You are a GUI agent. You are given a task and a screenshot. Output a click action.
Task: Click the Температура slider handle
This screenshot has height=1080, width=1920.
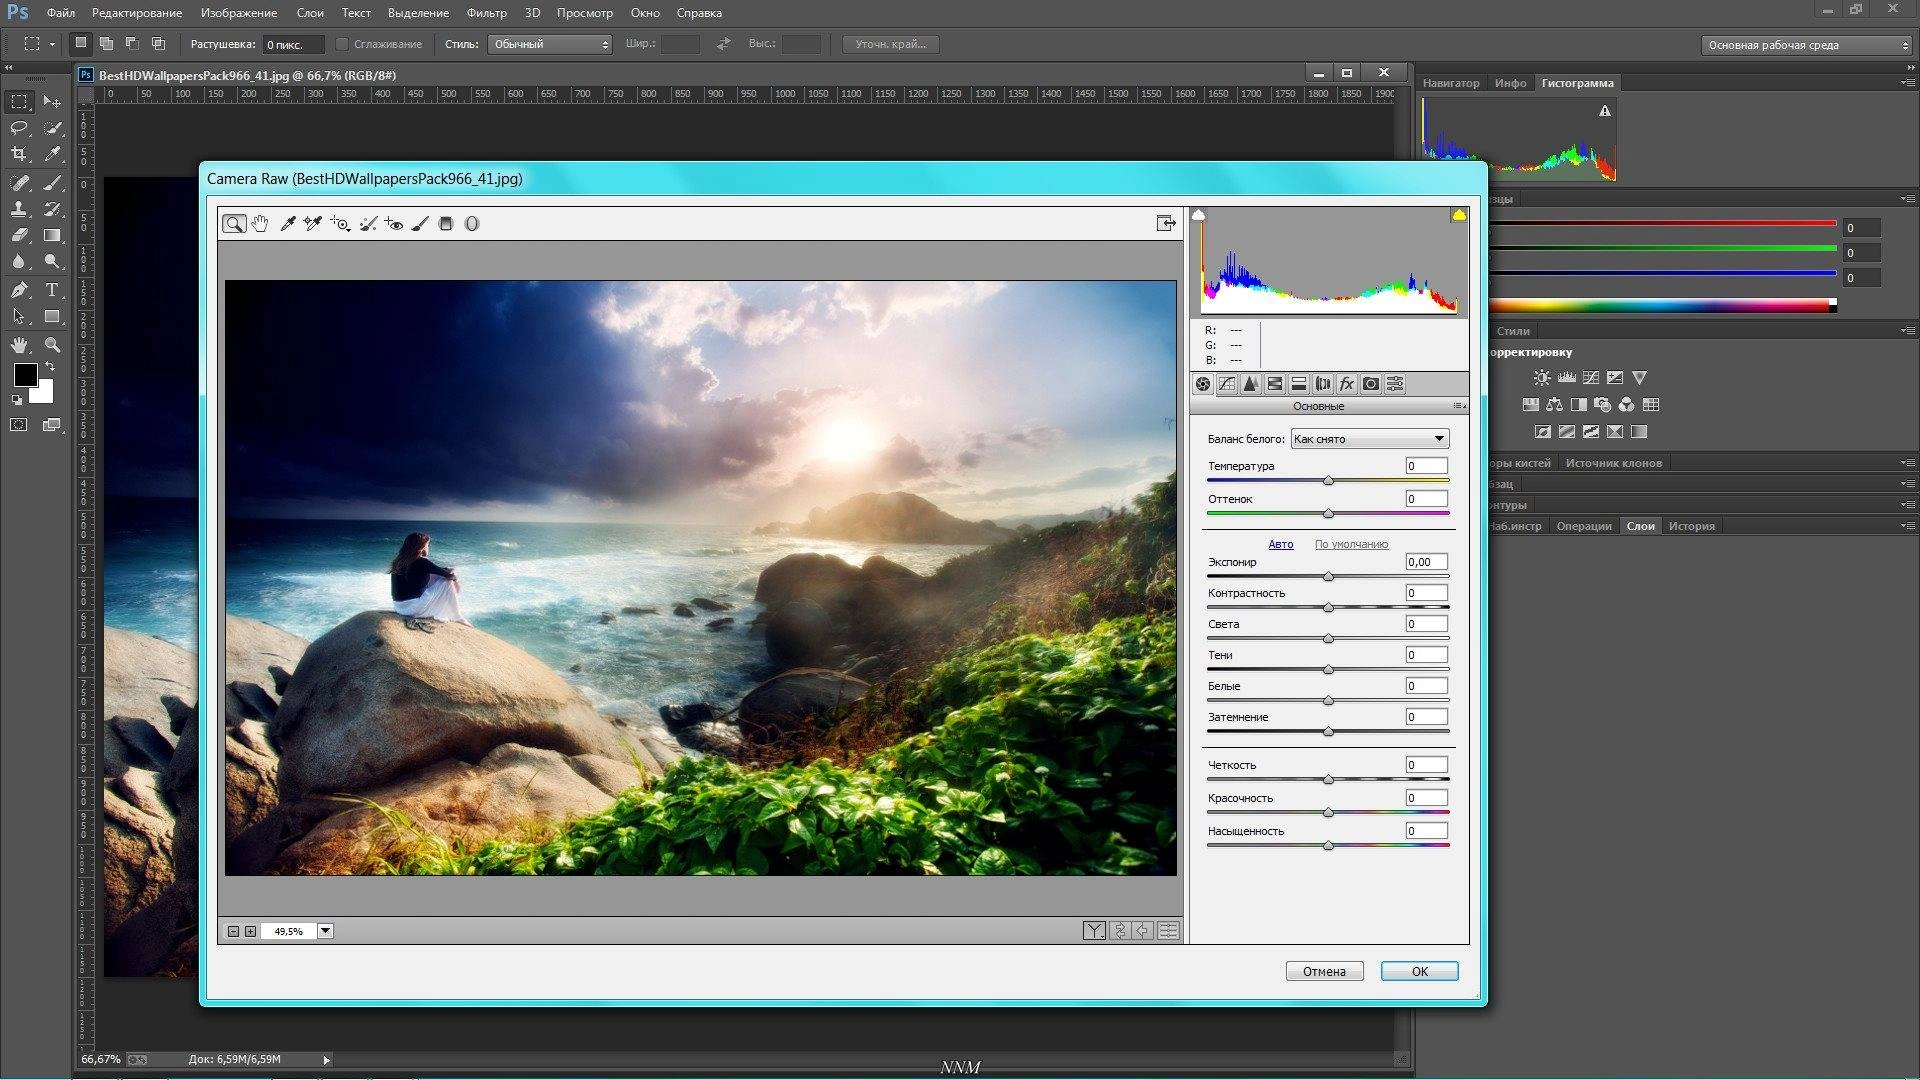[1328, 481]
